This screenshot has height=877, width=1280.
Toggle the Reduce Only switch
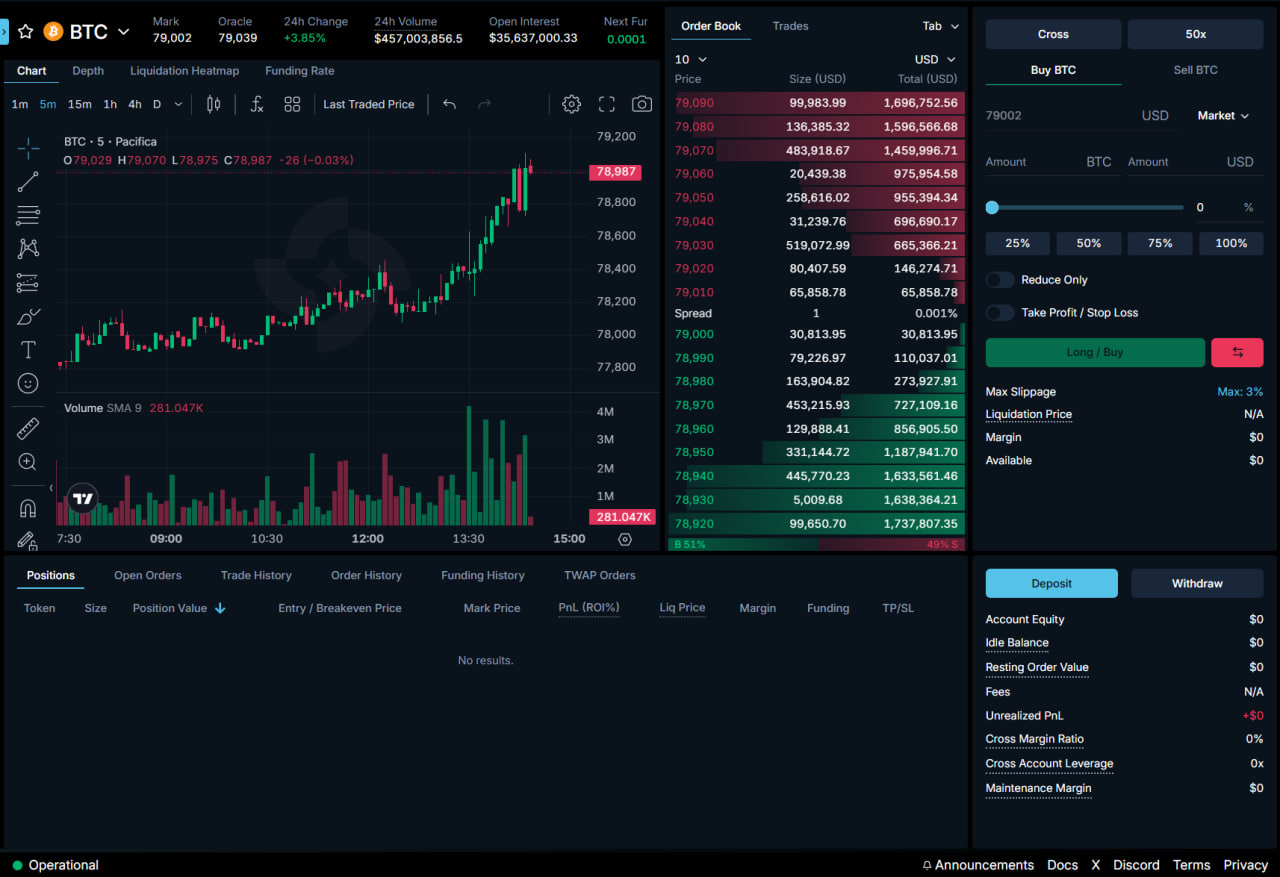click(x=1000, y=280)
